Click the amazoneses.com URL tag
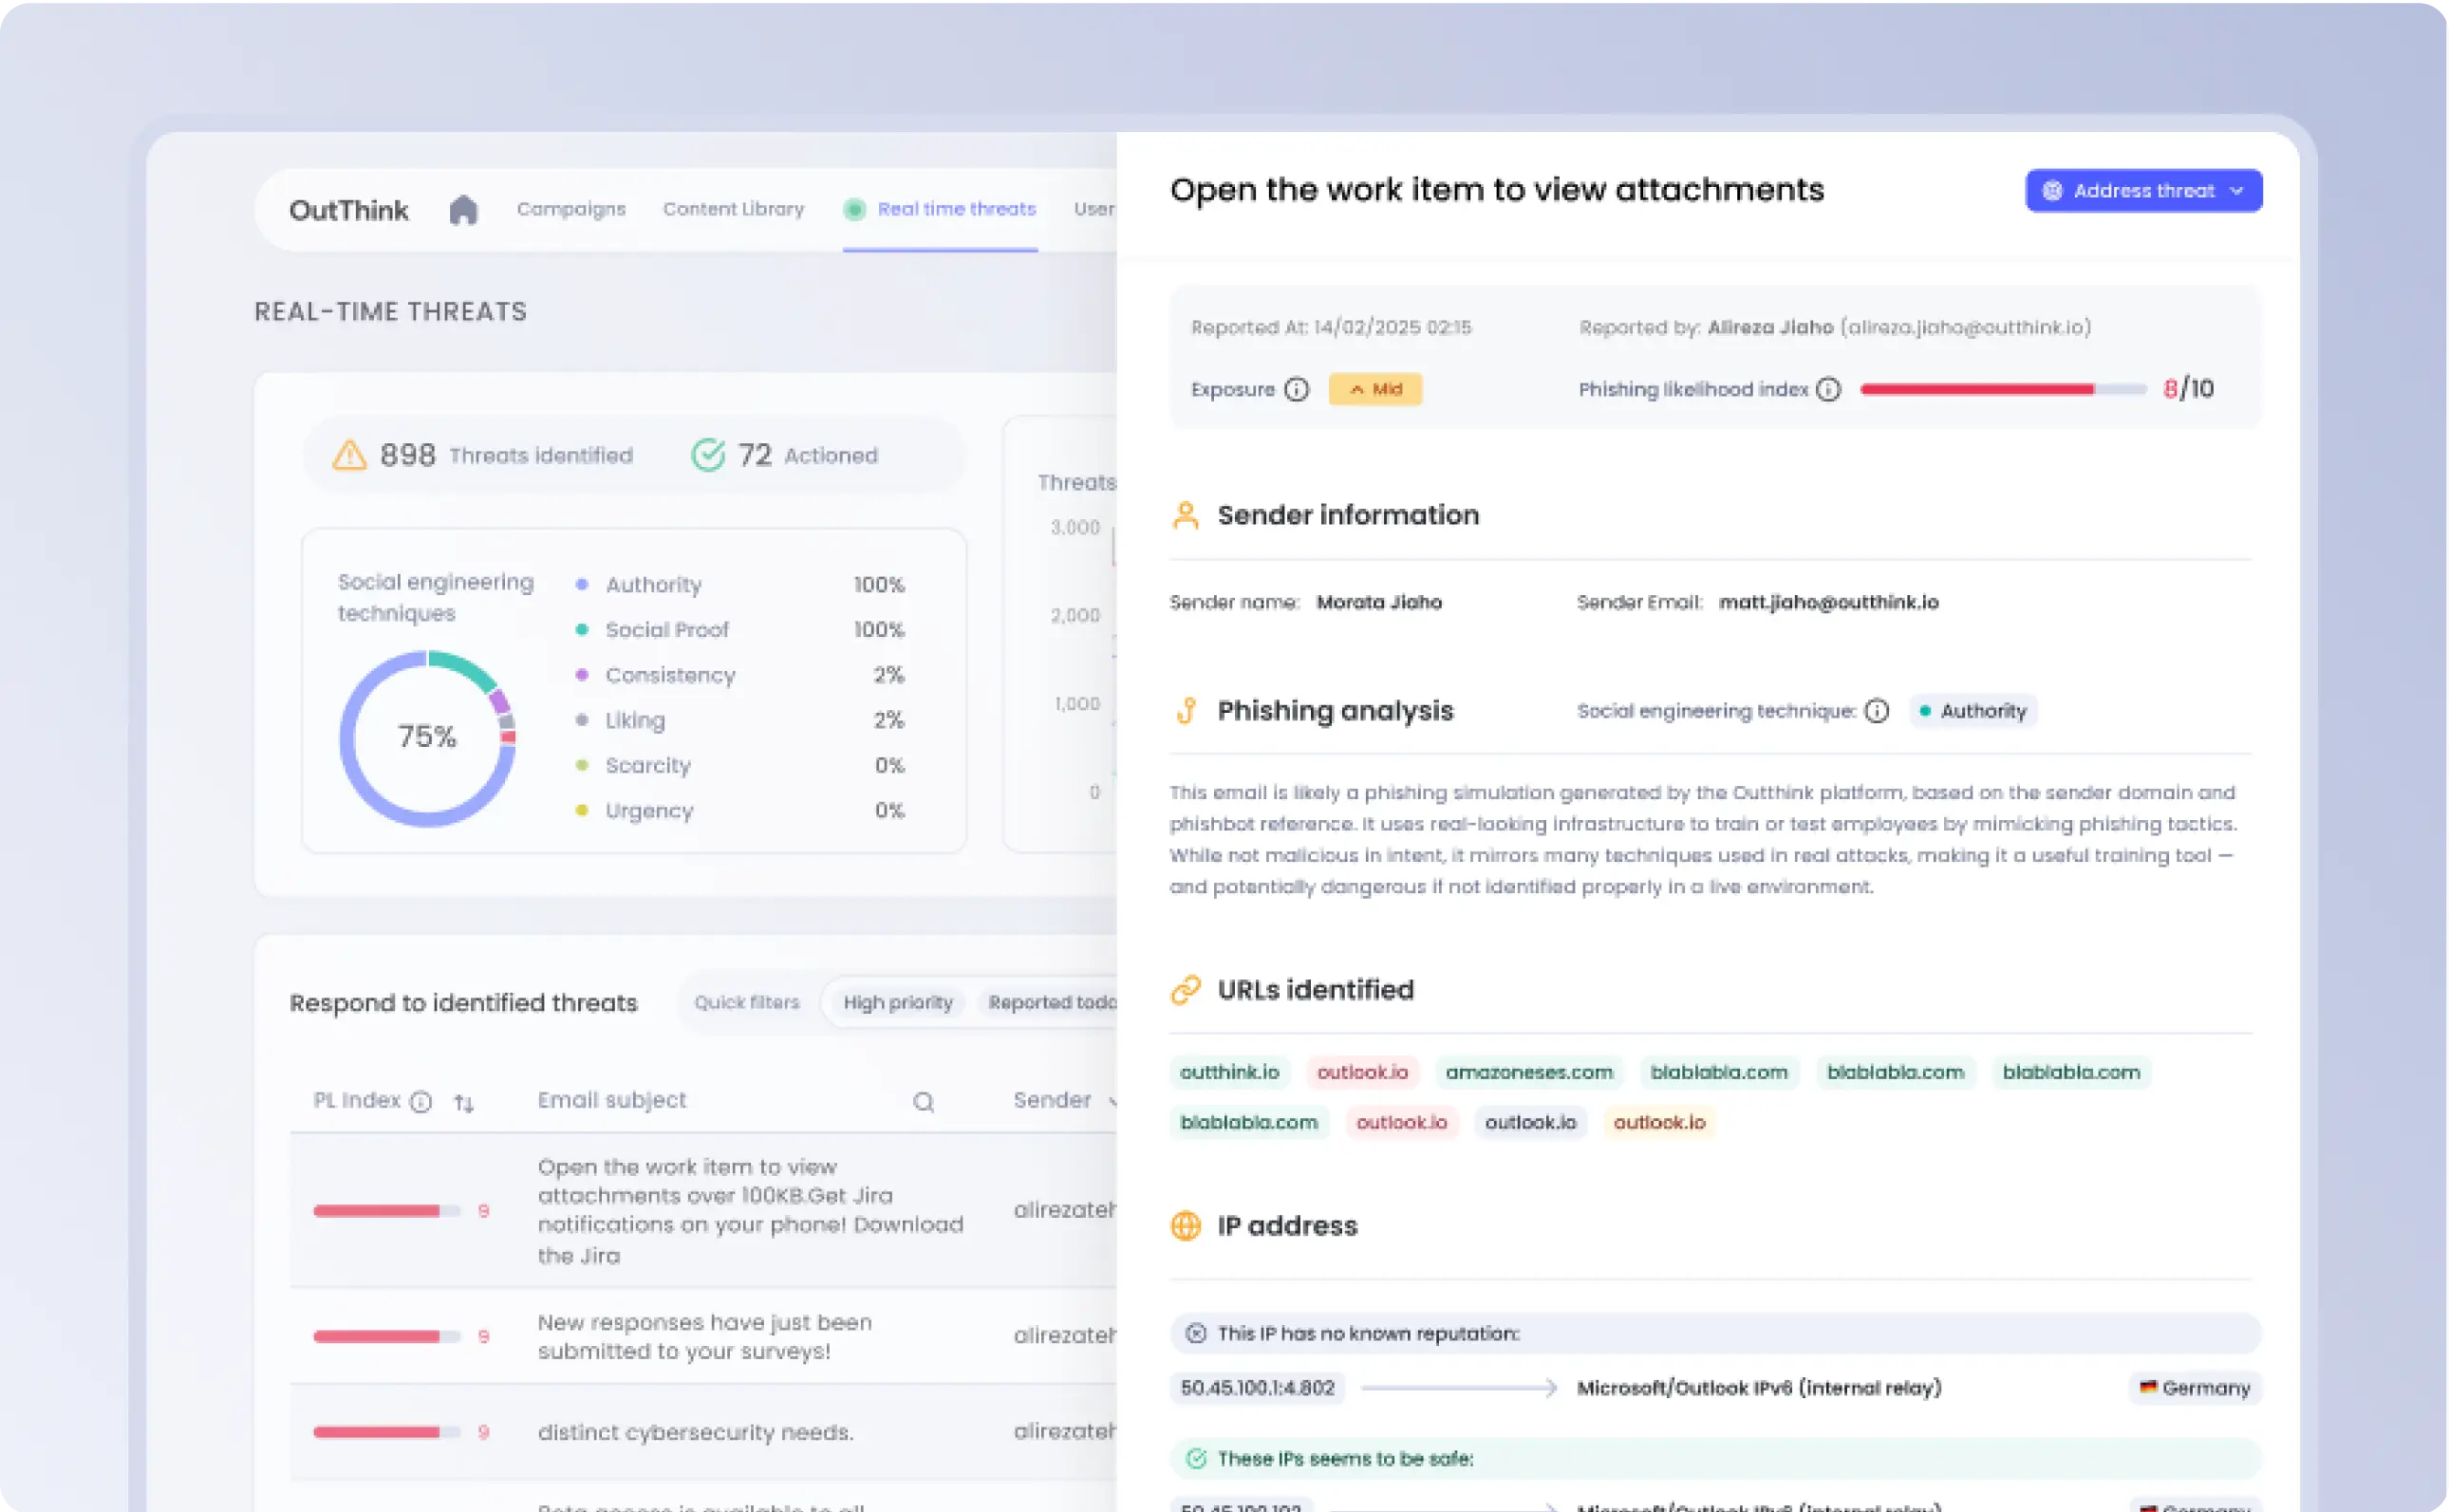This screenshot has width=2449, height=1512. coord(1528,1072)
